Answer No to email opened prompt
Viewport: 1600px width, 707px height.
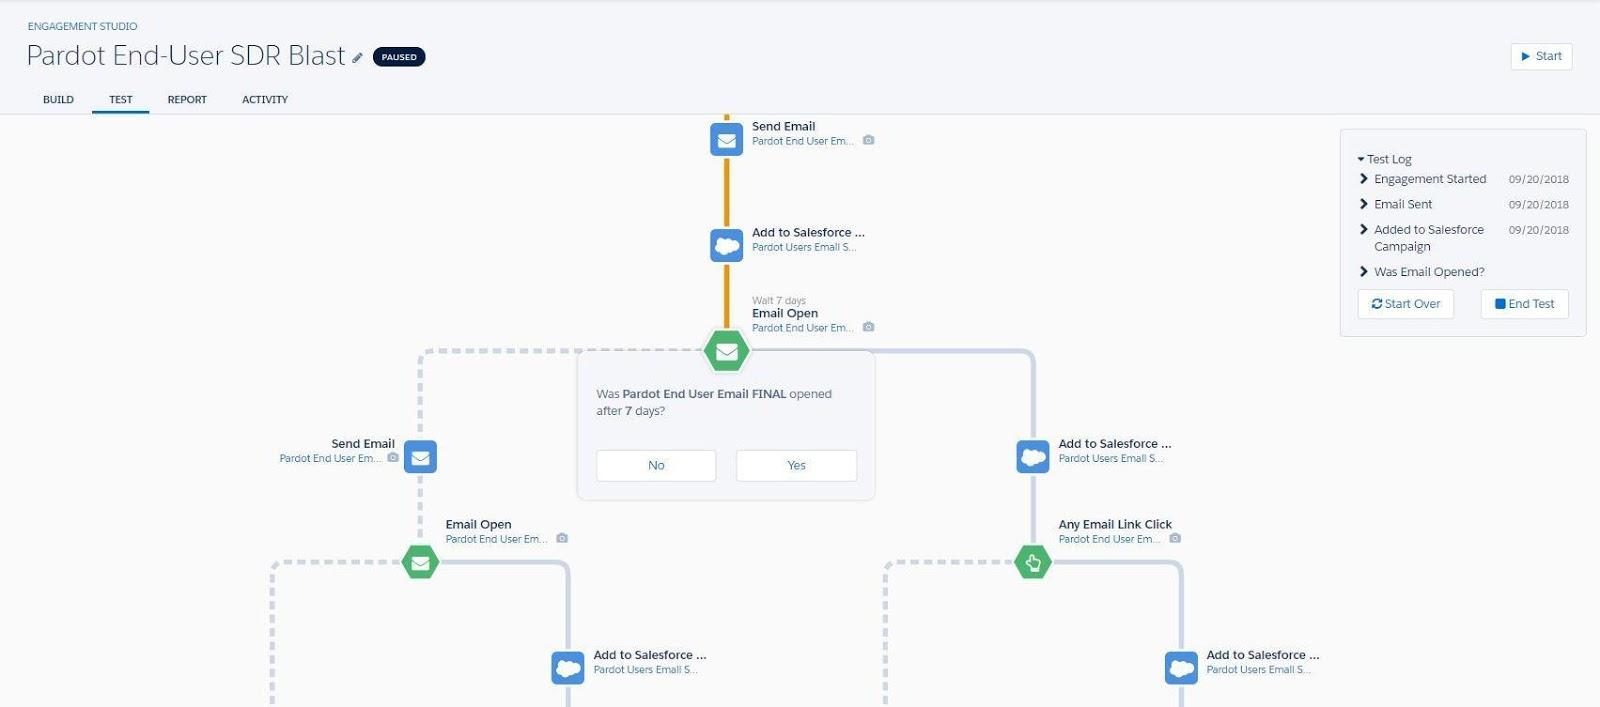pyautogui.click(x=656, y=465)
